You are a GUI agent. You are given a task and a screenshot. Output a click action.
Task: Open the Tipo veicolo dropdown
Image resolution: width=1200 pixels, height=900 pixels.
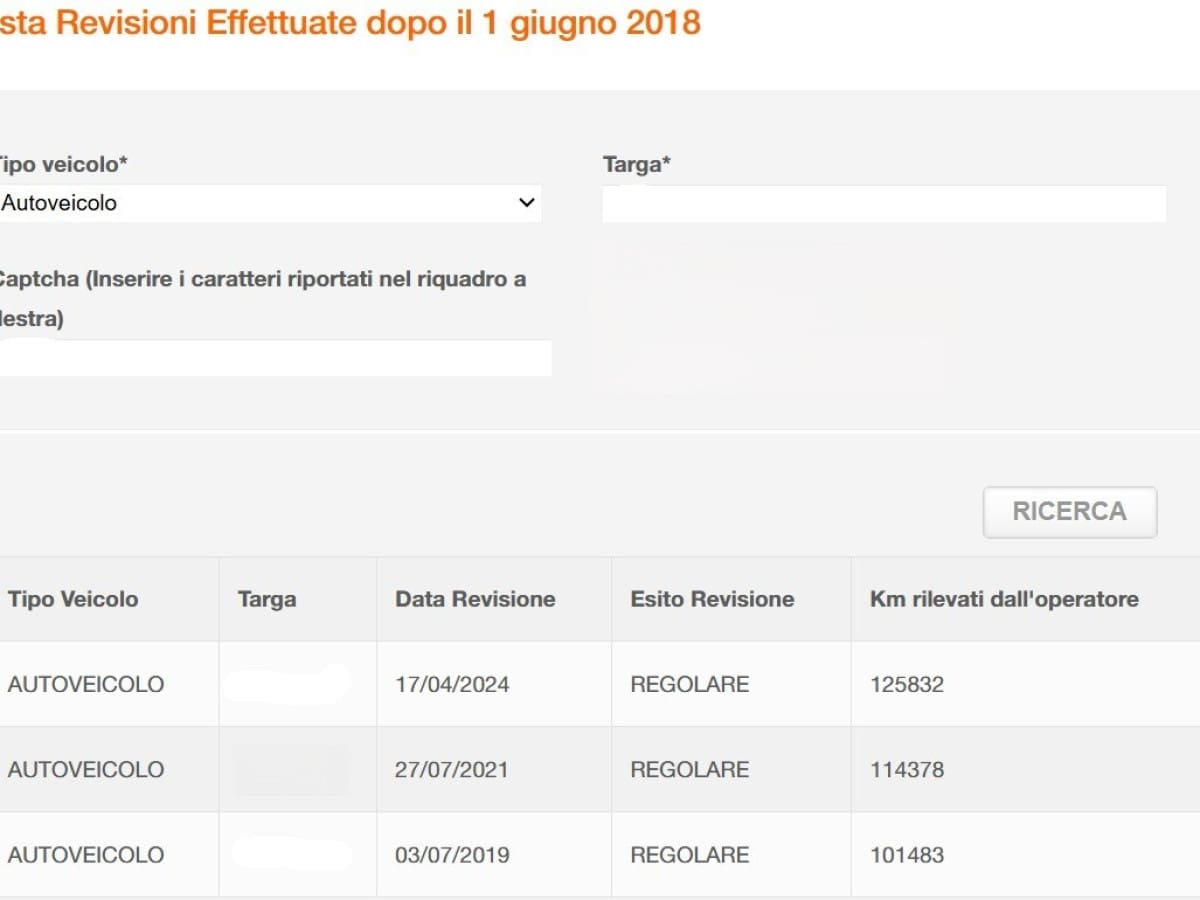coord(270,203)
